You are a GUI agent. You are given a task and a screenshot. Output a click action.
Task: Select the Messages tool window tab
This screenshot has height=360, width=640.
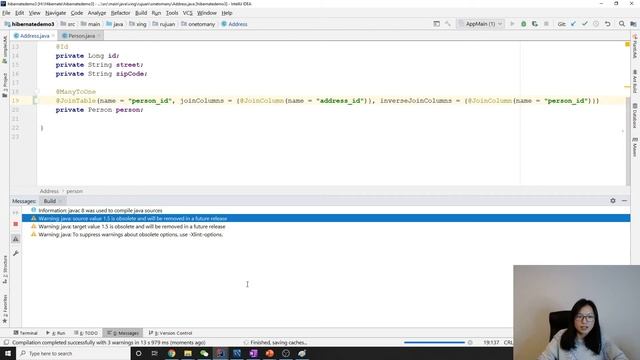pyautogui.click(x=123, y=333)
